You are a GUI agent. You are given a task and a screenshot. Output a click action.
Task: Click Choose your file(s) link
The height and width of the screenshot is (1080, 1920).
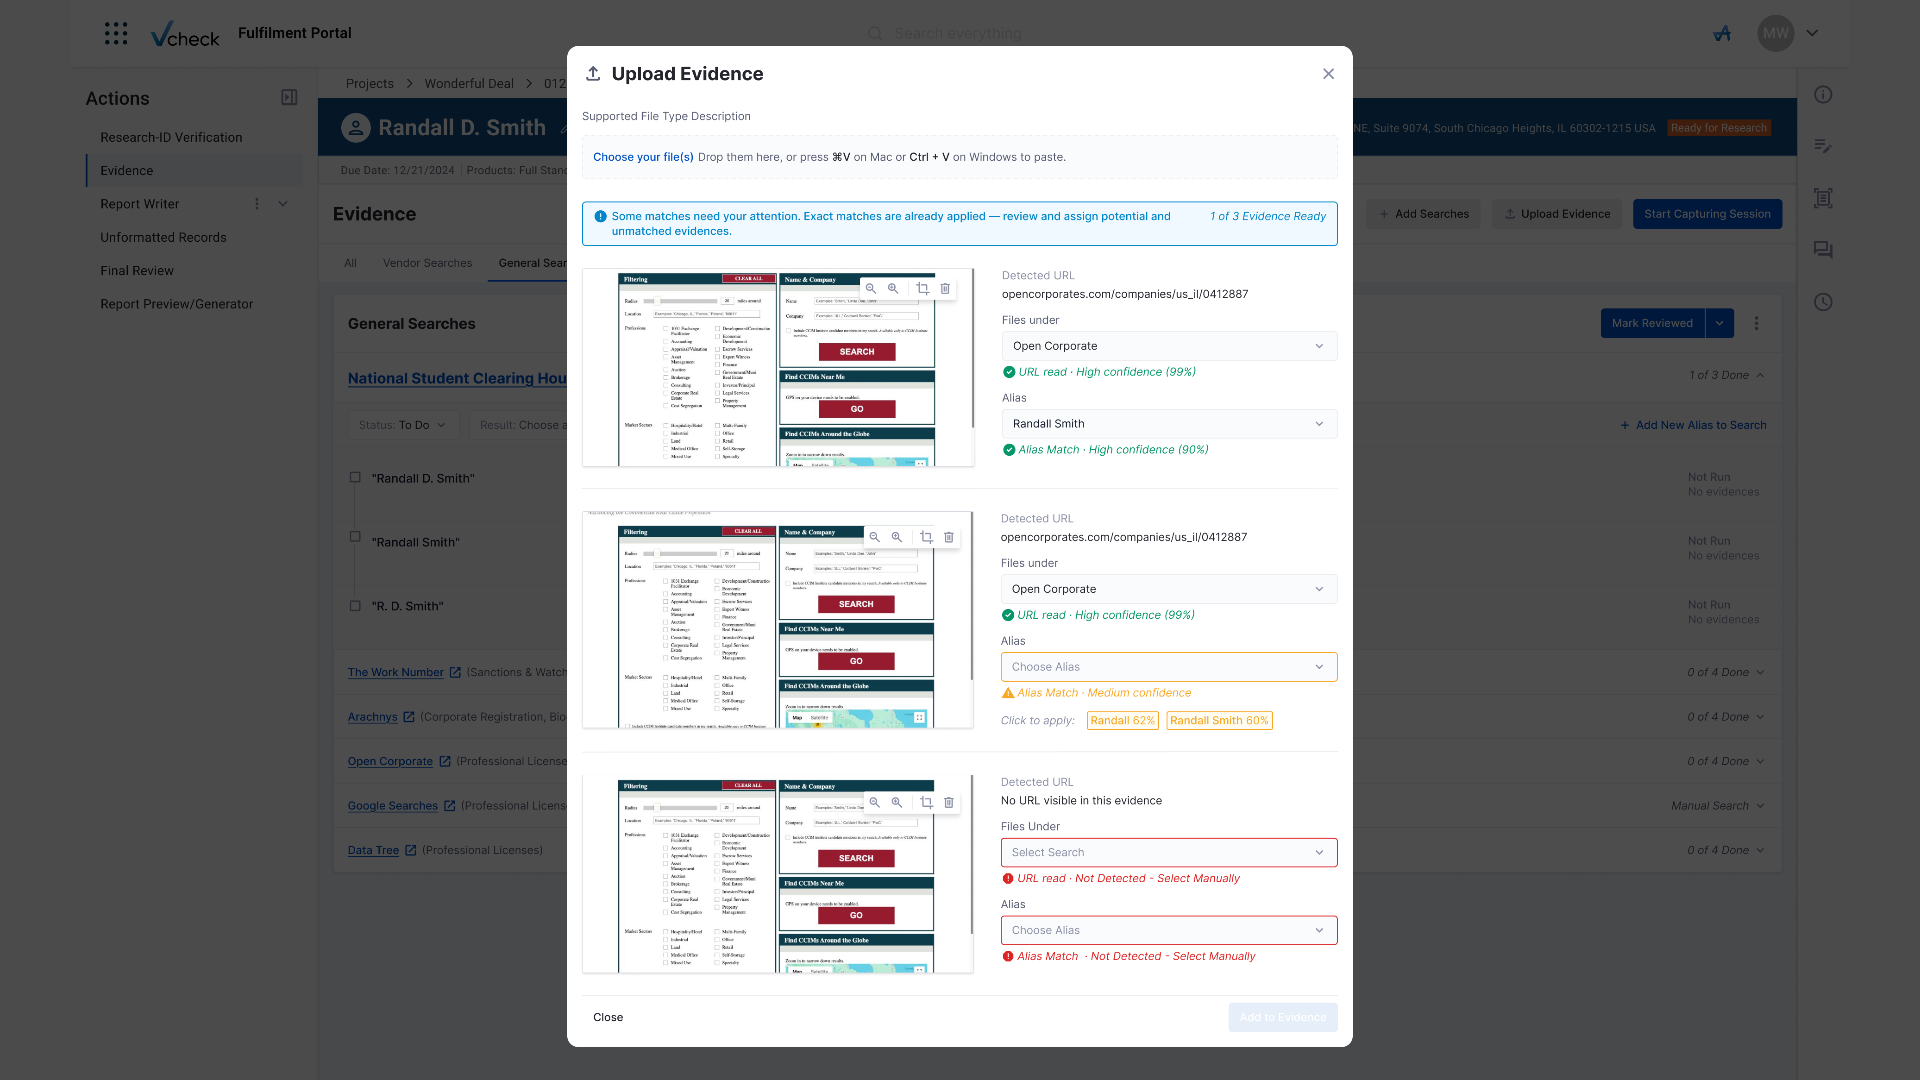[x=643, y=157]
